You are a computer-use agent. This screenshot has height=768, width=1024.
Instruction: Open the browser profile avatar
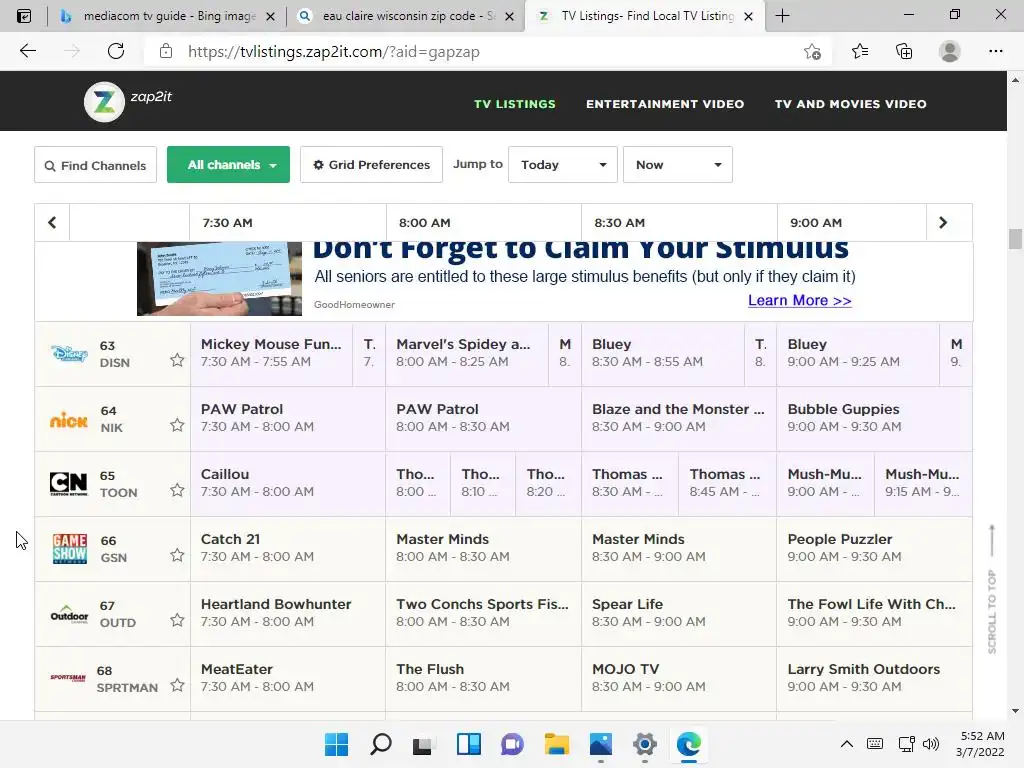[x=950, y=51]
